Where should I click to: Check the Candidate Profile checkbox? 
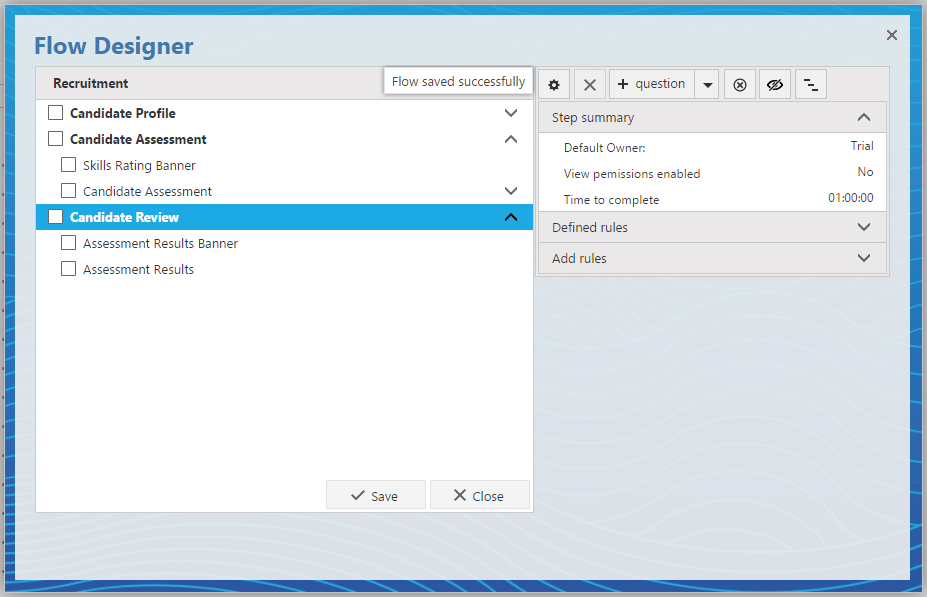[x=56, y=112]
